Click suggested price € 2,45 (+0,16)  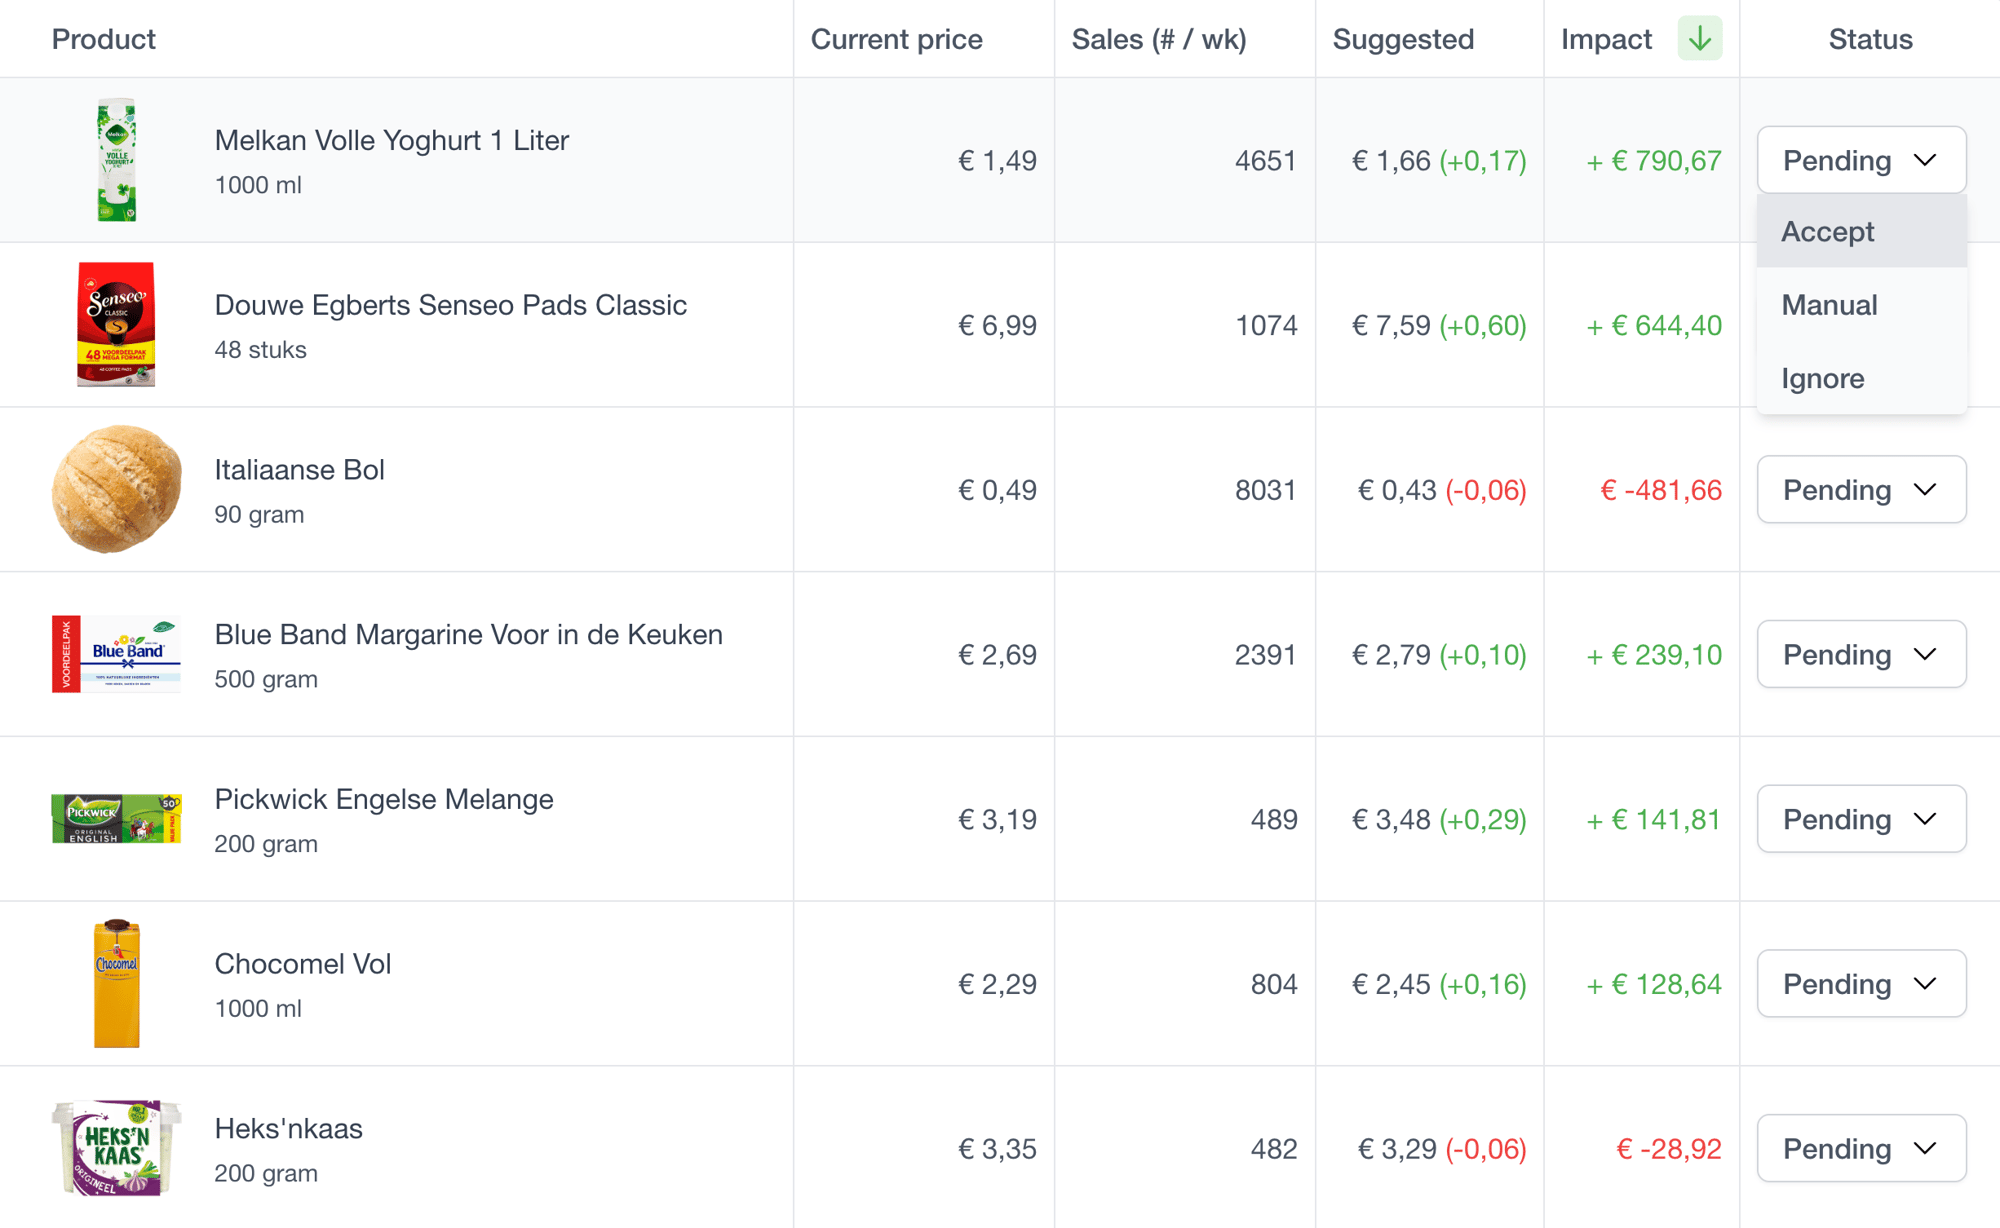coord(1439,984)
